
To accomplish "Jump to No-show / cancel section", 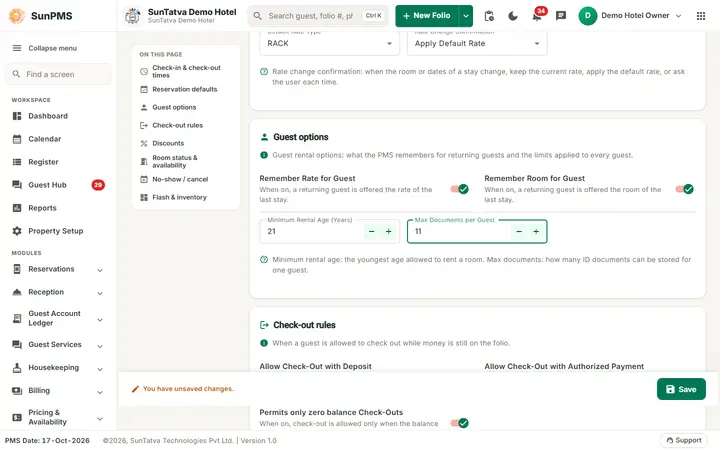I will click(x=186, y=180).
